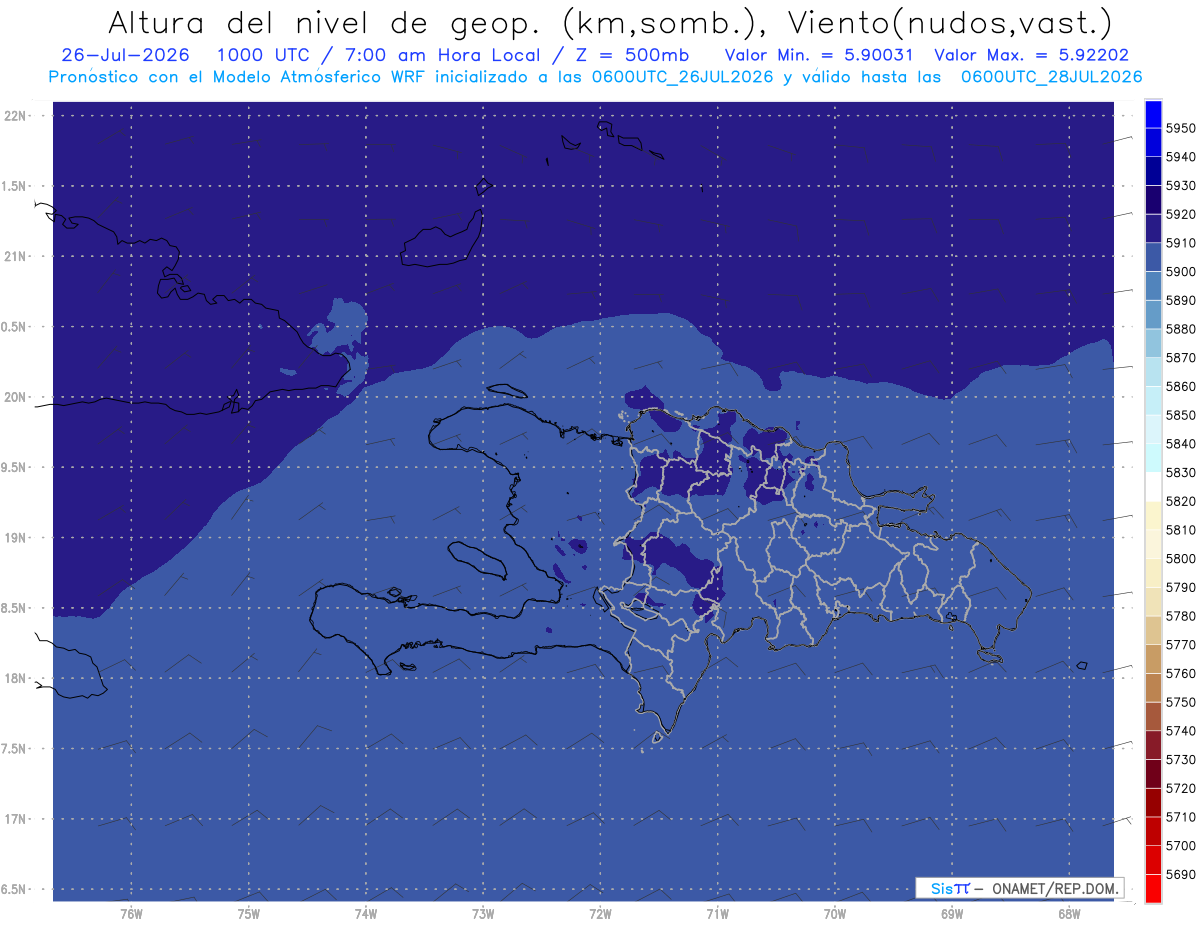The width and height of the screenshot is (1200, 927).
Task: Click the '71W' longitude axis label
Action: [x=717, y=913]
